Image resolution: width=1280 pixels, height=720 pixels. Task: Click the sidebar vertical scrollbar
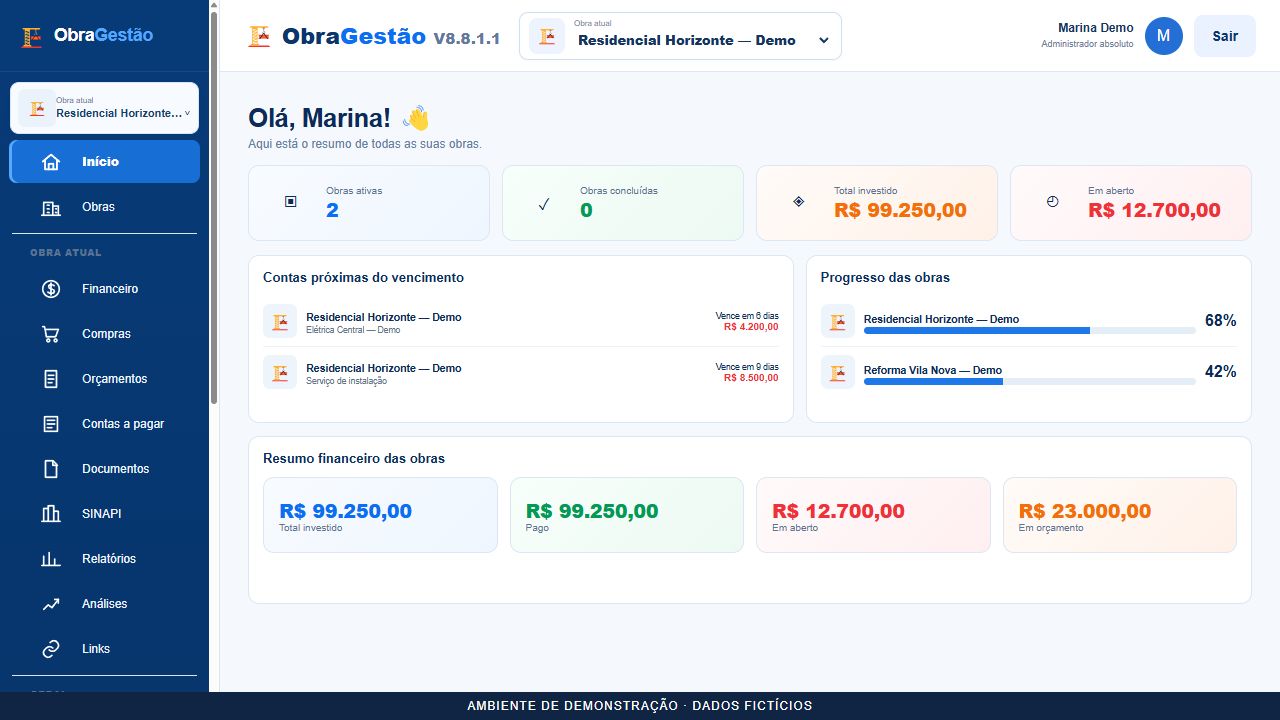[x=214, y=210]
